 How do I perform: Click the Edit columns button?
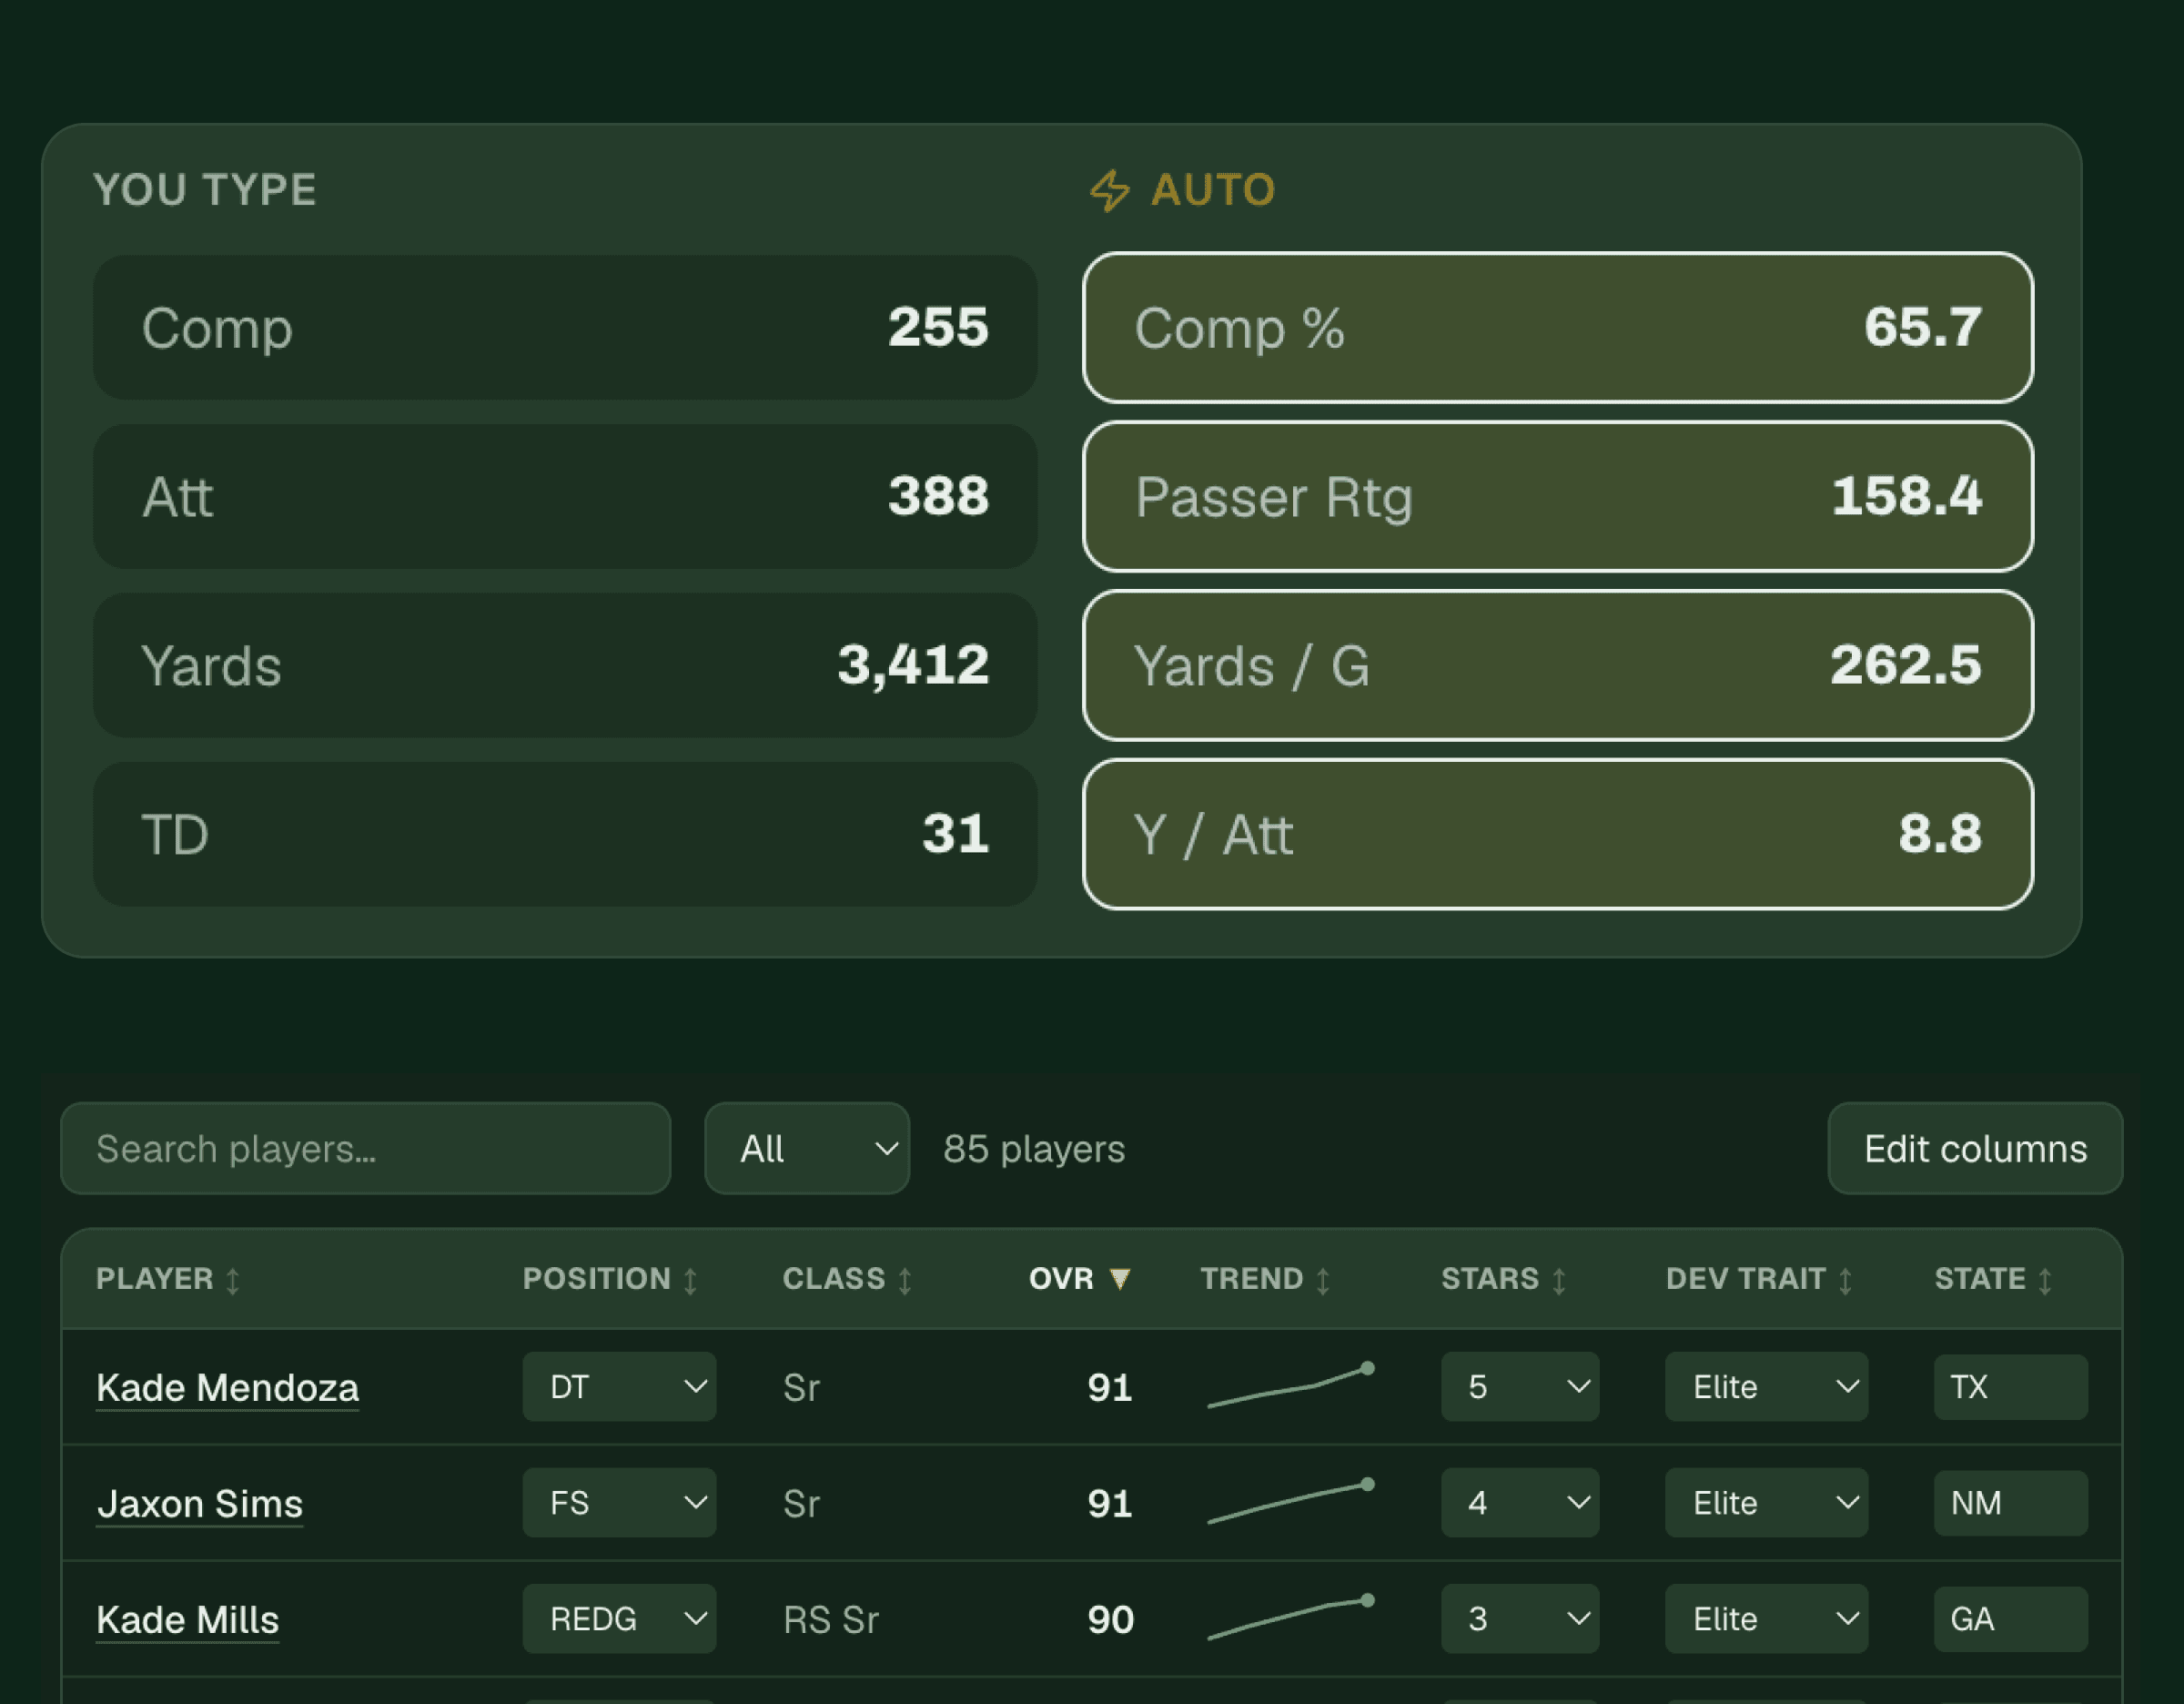point(1975,1148)
